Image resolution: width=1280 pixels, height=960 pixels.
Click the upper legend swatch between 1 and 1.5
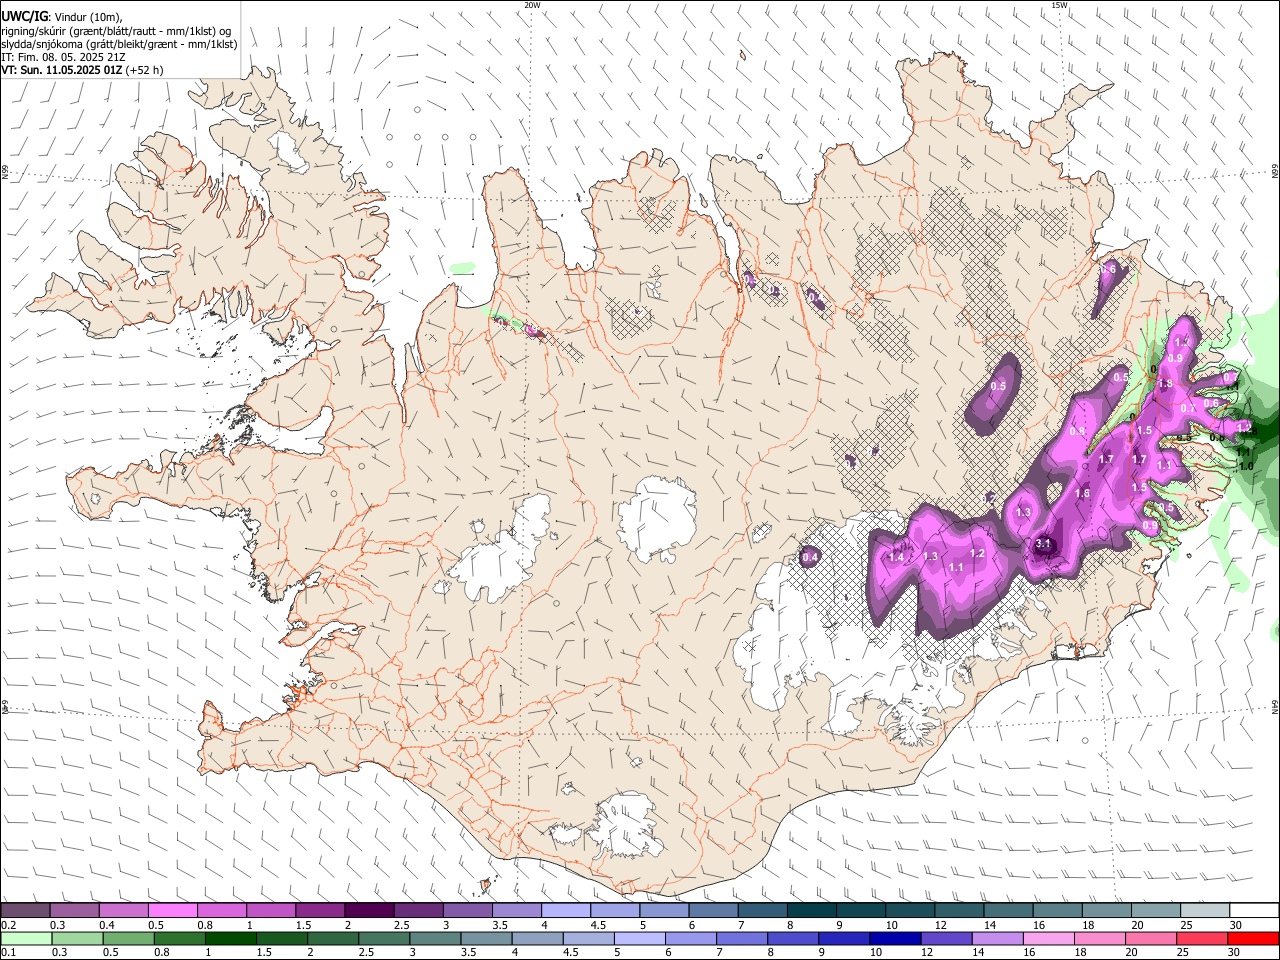tap(271, 911)
